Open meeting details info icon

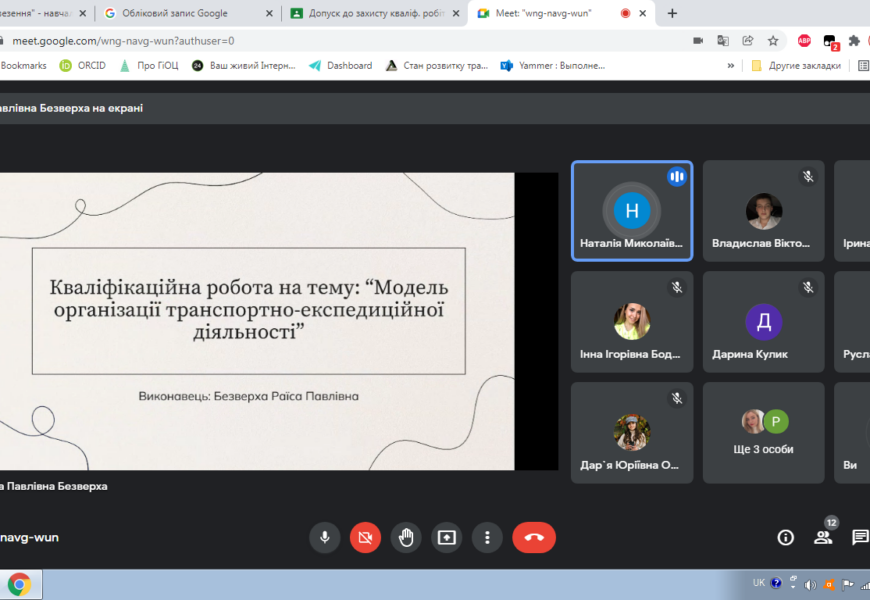point(786,538)
